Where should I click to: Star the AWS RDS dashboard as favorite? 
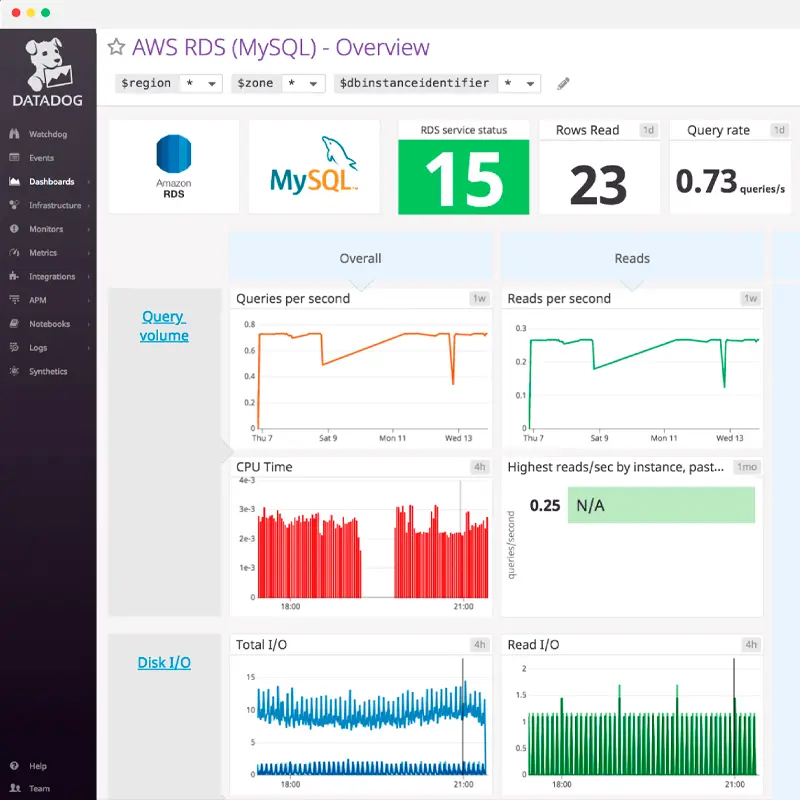(116, 47)
